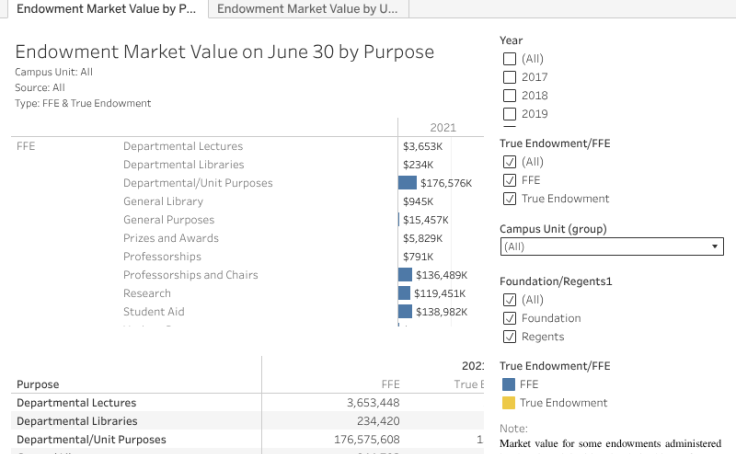This screenshot has height=454, width=736.
Task: Select the first Endowment Market Value tab
Action: click(105, 9)
